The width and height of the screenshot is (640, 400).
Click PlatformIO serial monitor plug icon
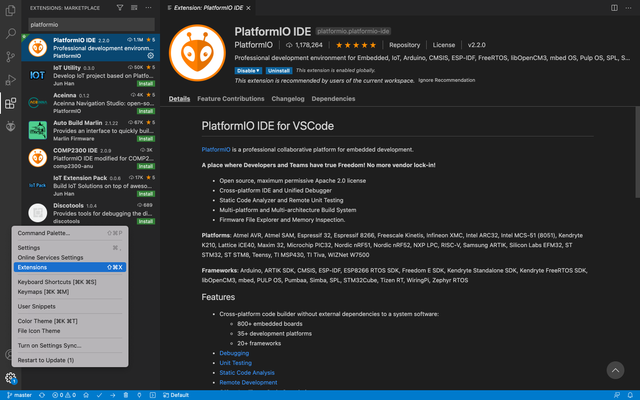click(139, 395)
